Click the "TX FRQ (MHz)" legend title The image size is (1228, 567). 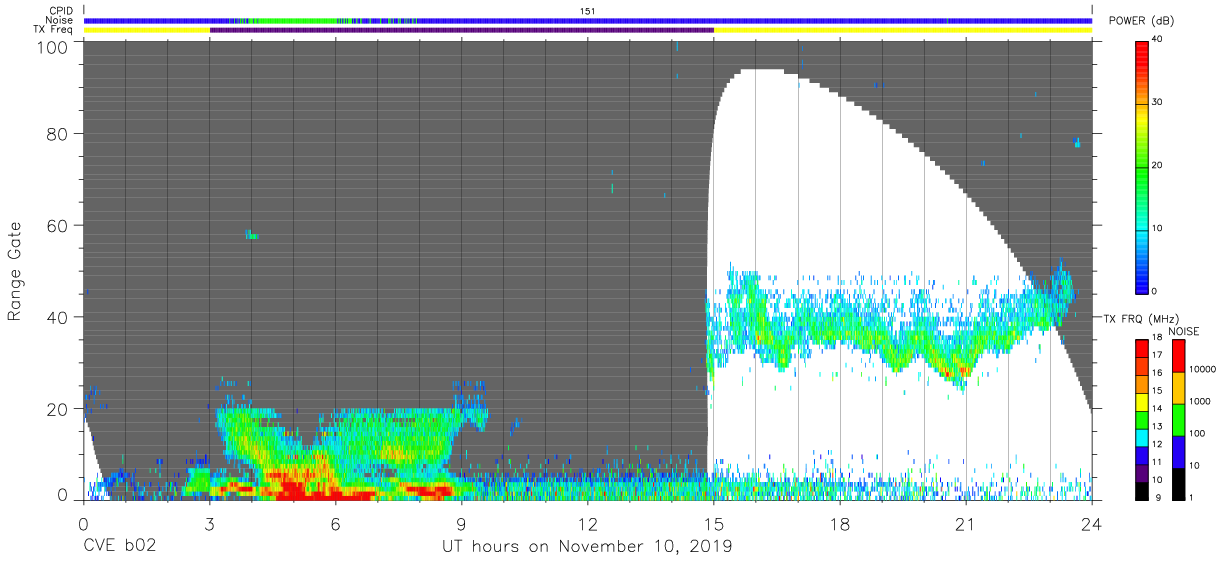click(1140, 319)
